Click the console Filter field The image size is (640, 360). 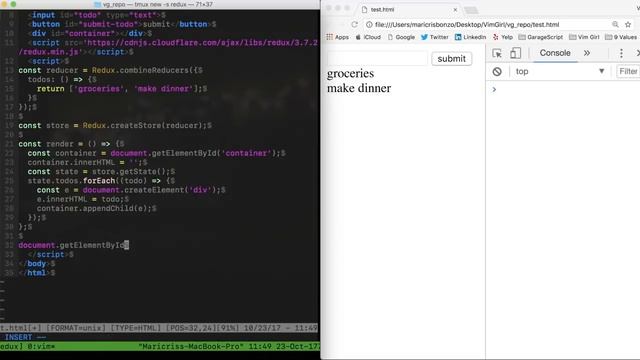point(628,71)
